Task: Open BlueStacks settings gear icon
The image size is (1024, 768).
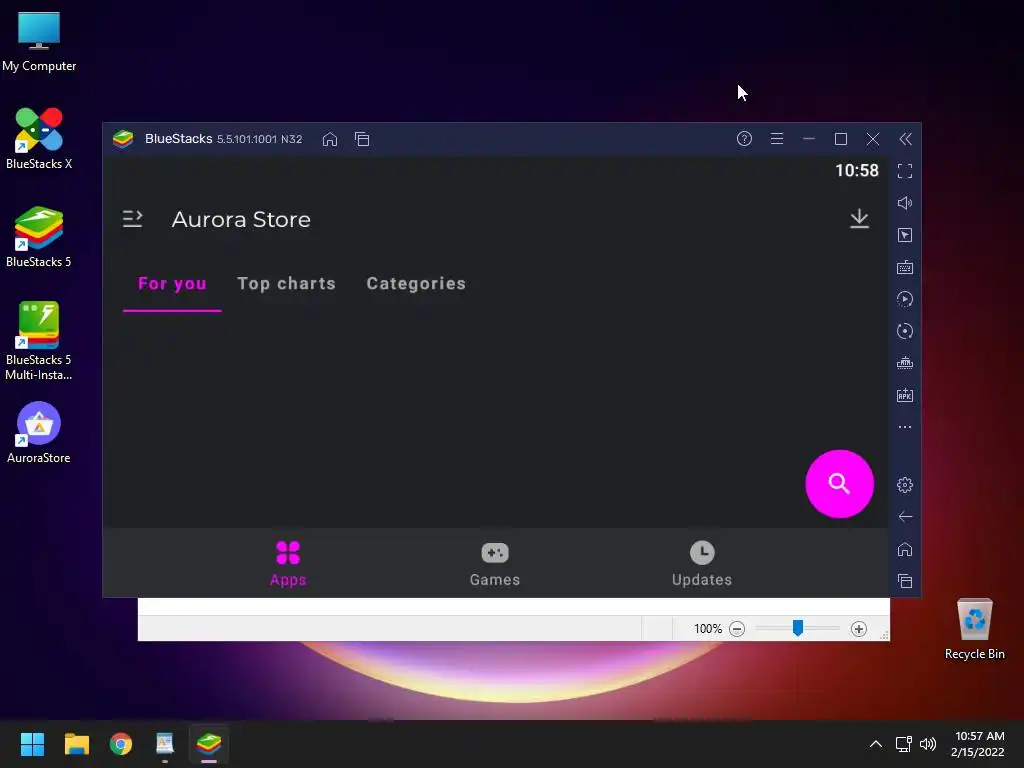Action: pyautogui.click(x=905, y=485)
